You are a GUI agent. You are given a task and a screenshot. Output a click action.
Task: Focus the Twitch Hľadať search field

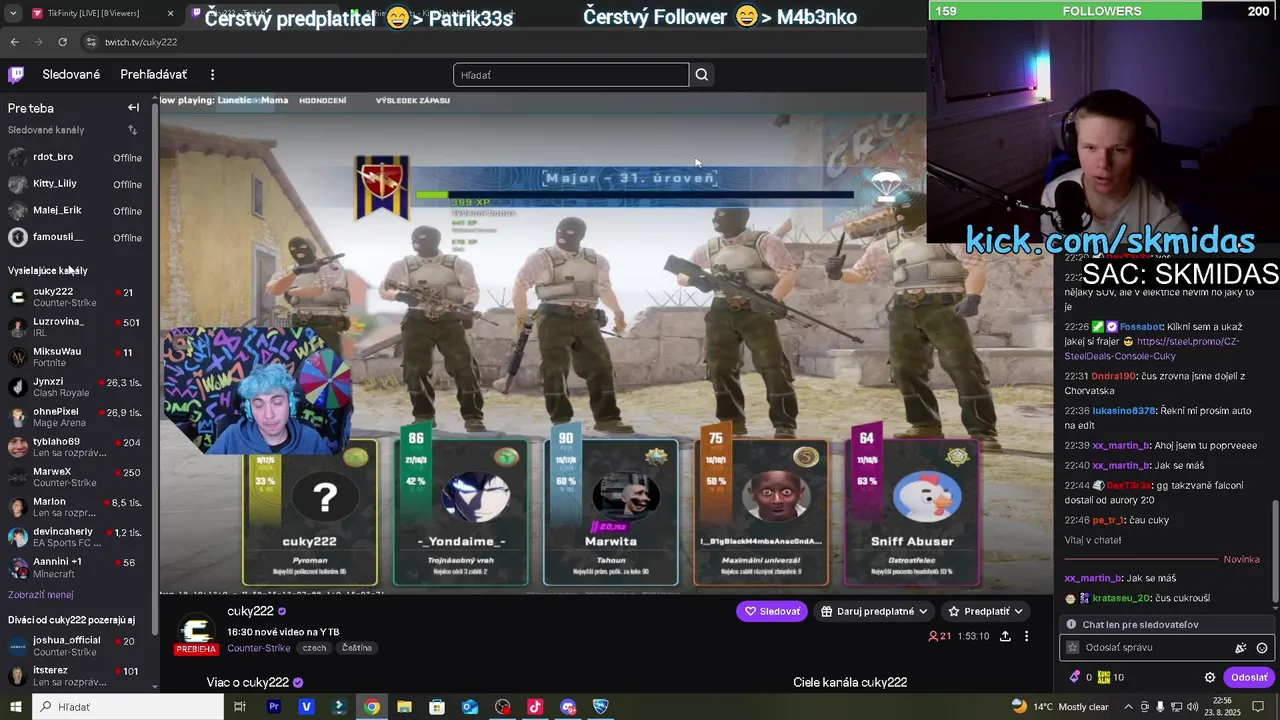tap(571, 75)
